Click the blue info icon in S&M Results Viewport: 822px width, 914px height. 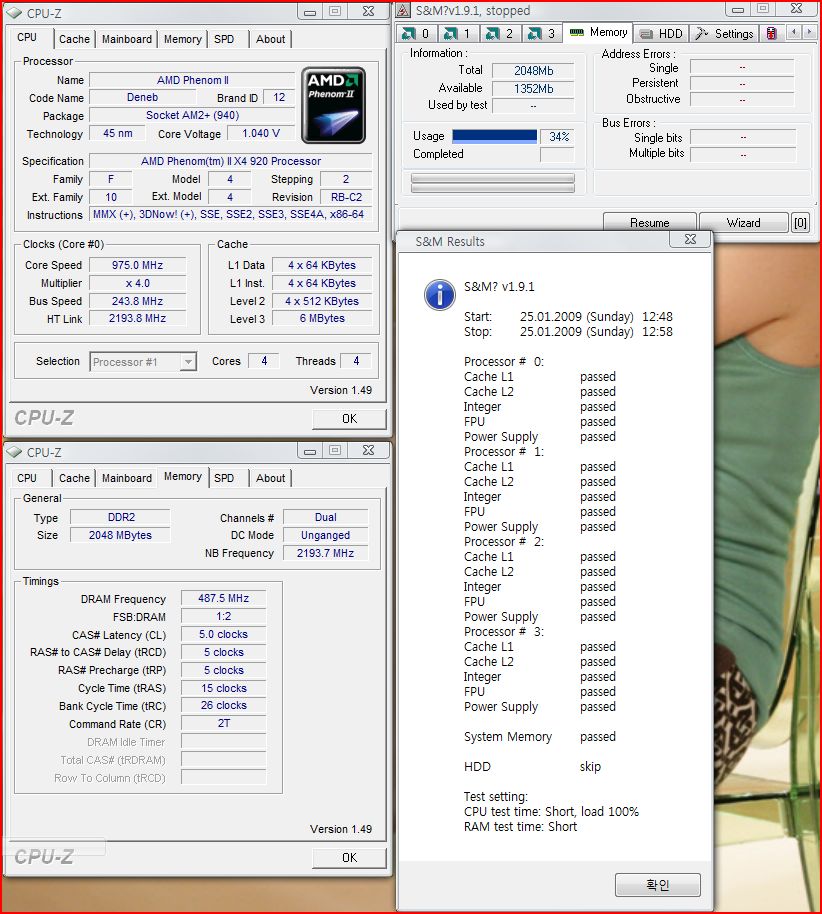(440, 295)
